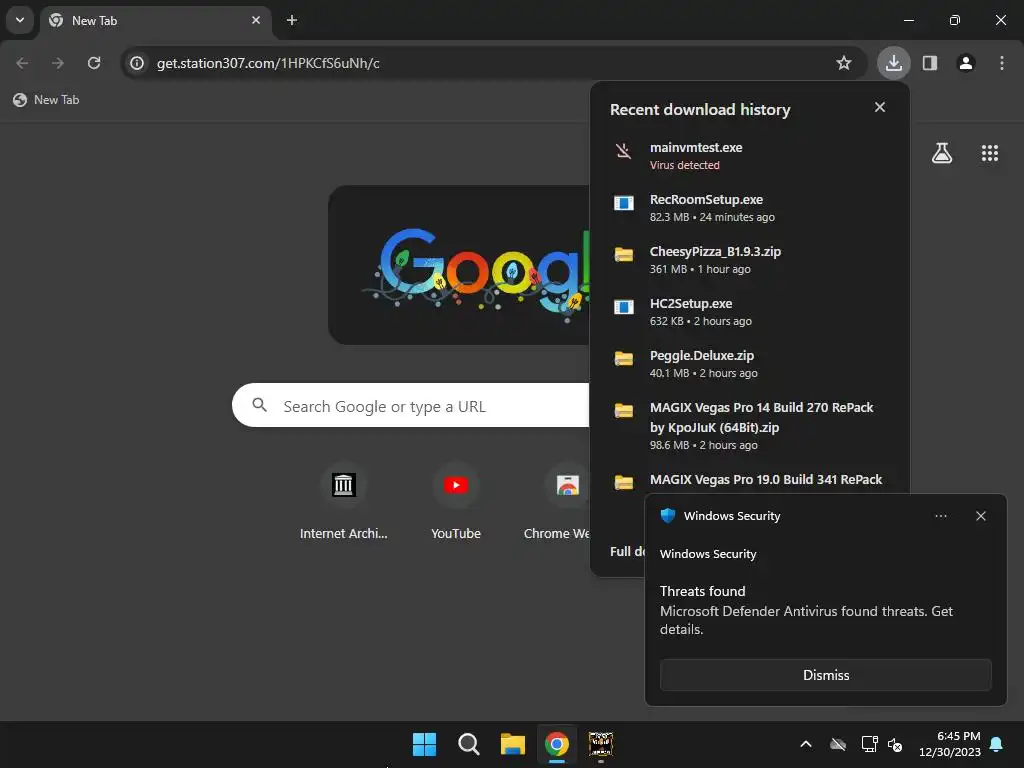
Task: Open Windows Security notification options ellipsis
Action: point(940,516)
